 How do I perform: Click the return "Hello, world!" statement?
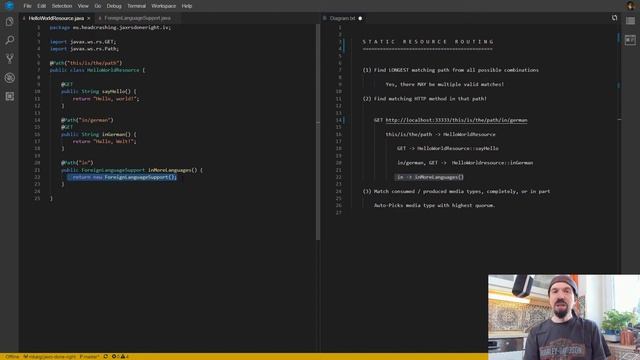[x=106, y=99]
